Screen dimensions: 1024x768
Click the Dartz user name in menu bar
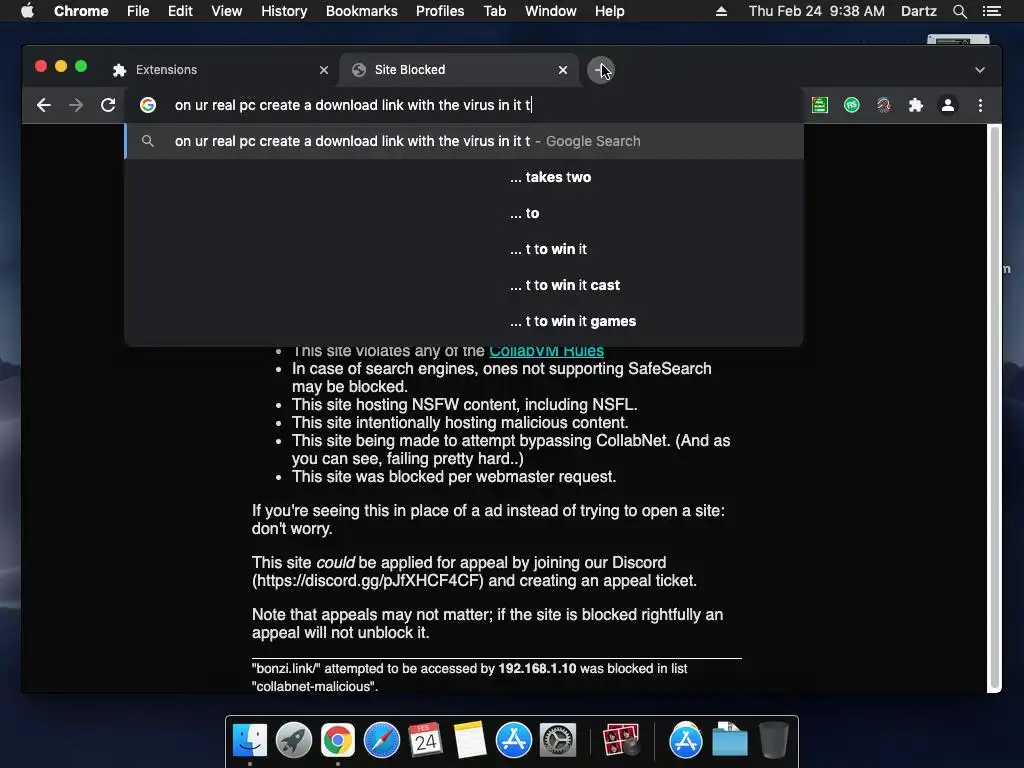click(x=918, y=11)
